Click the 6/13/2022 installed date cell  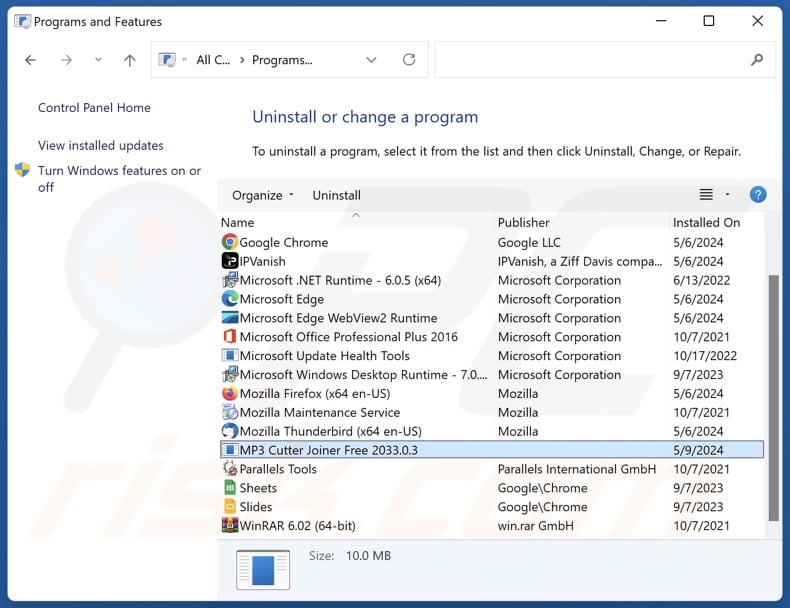[x=701, y=281]
